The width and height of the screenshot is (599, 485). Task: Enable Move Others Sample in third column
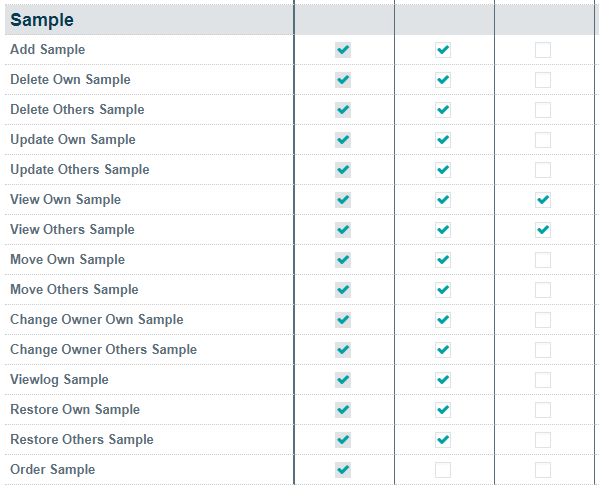543,290
